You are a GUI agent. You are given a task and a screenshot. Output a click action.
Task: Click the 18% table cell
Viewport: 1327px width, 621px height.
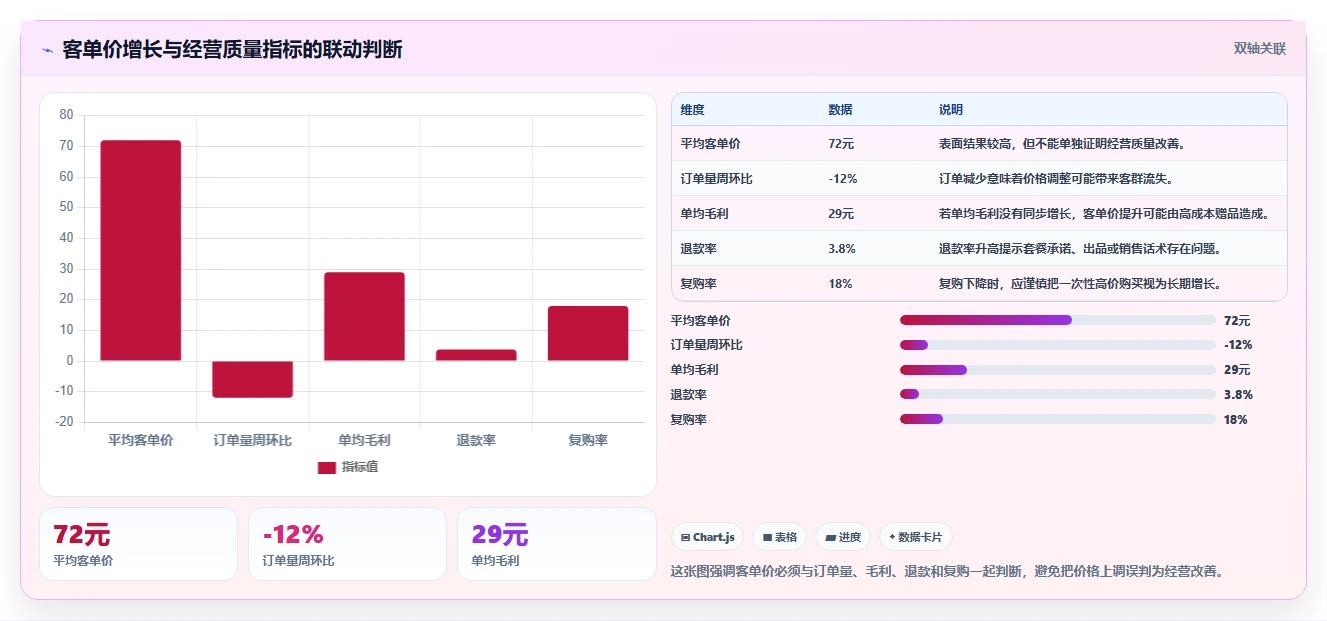click(x=840, y=284)
